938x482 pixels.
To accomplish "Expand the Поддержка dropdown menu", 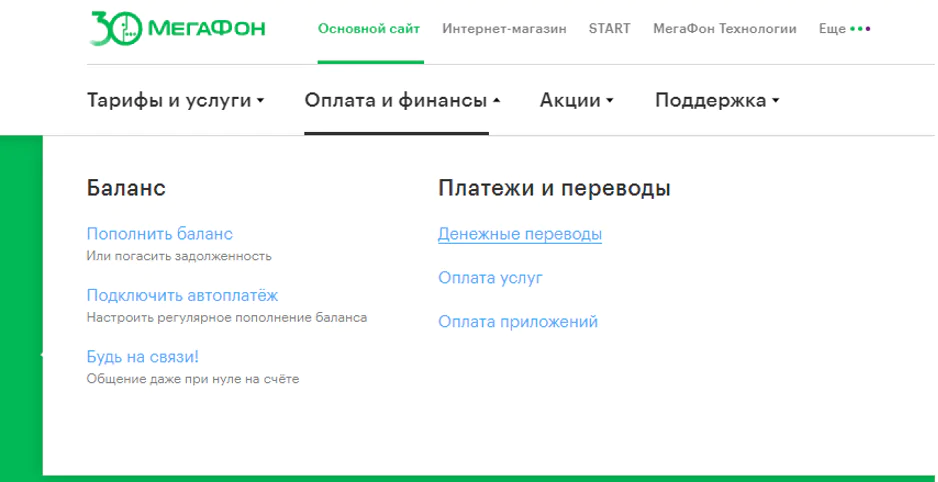I will point(716,100).
